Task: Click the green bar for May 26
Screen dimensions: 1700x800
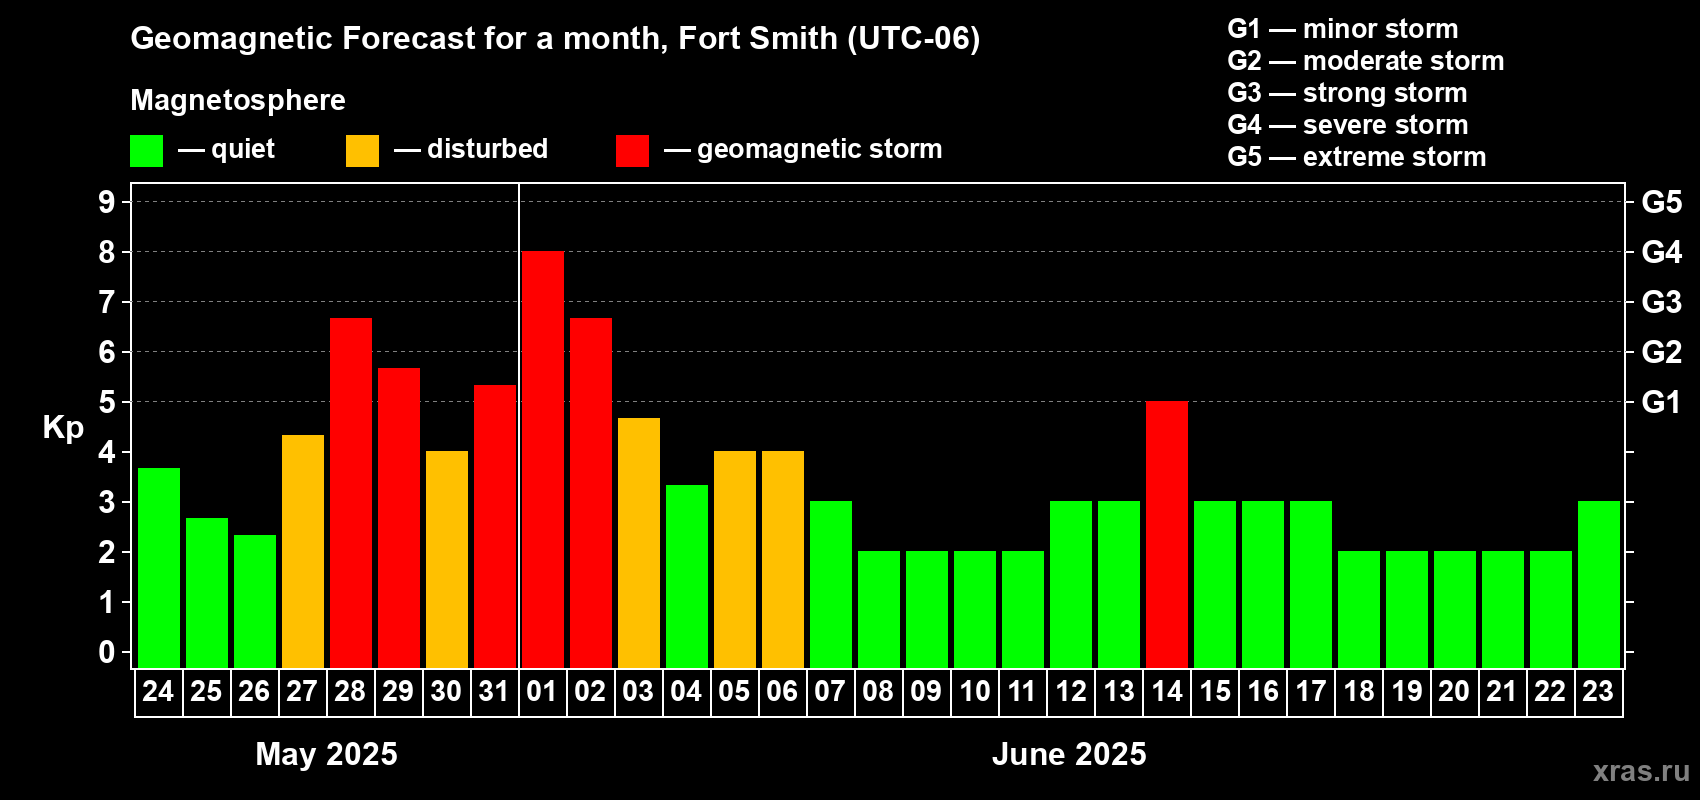Action: click(255, 601)
